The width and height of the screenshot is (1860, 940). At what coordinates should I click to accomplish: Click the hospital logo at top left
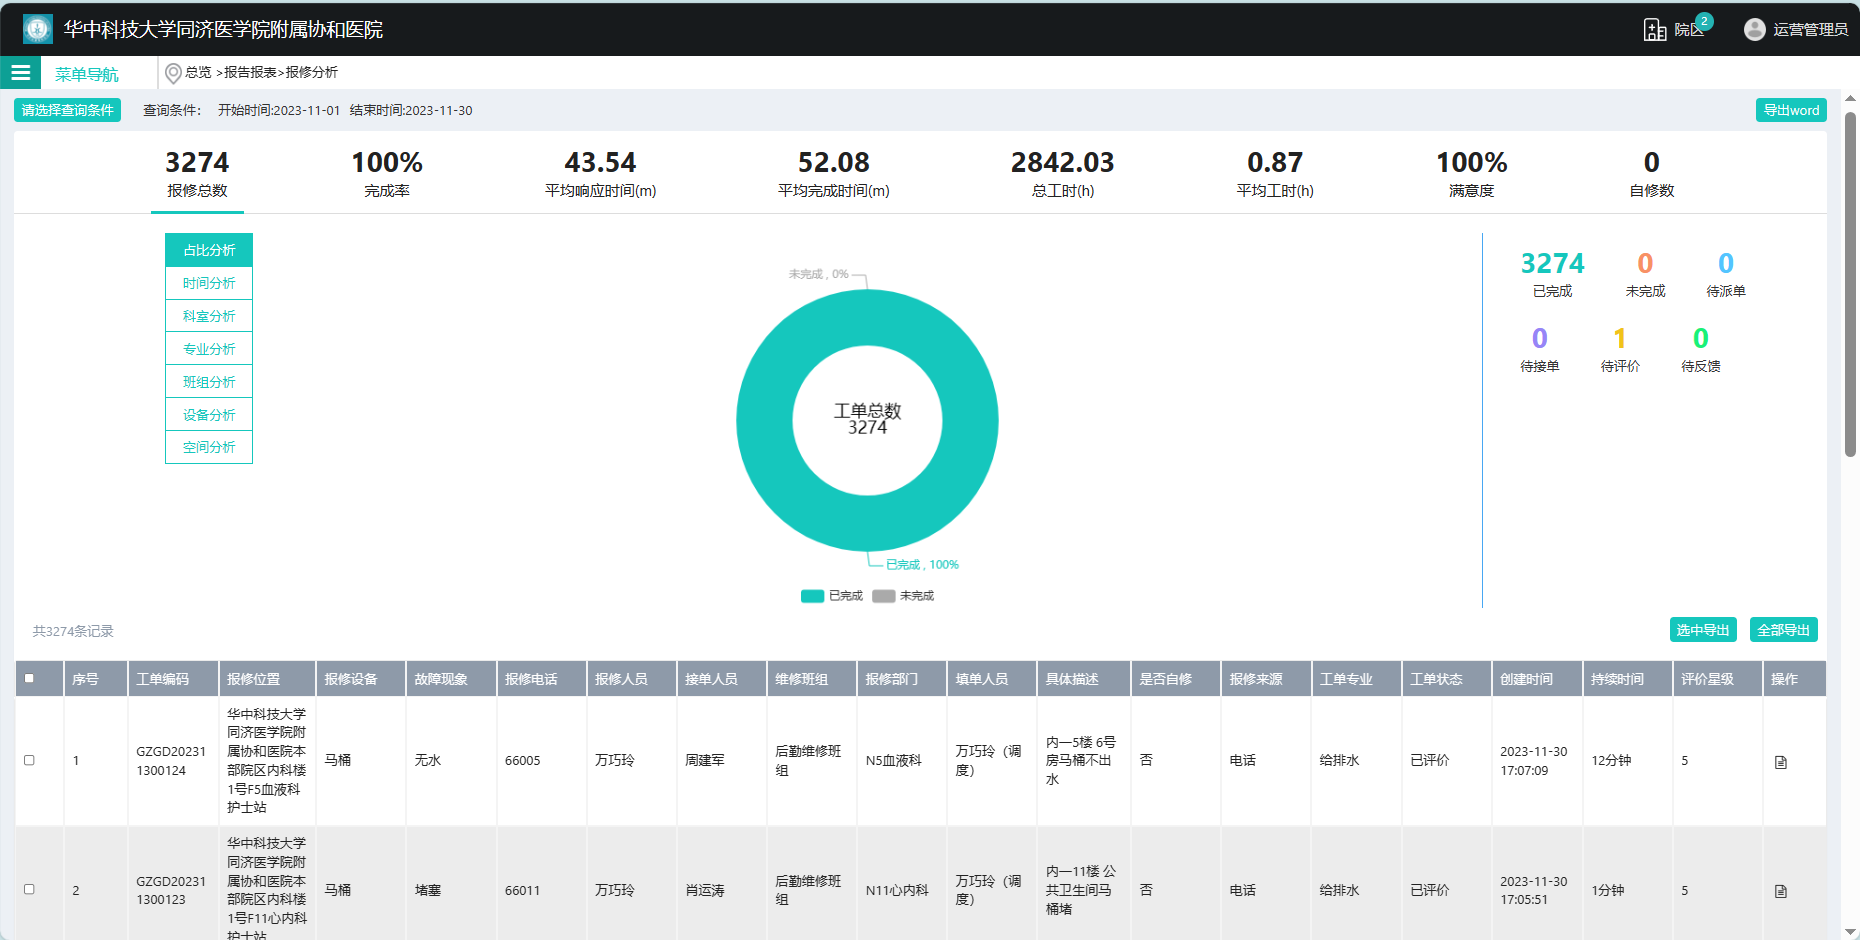point(36,29)
